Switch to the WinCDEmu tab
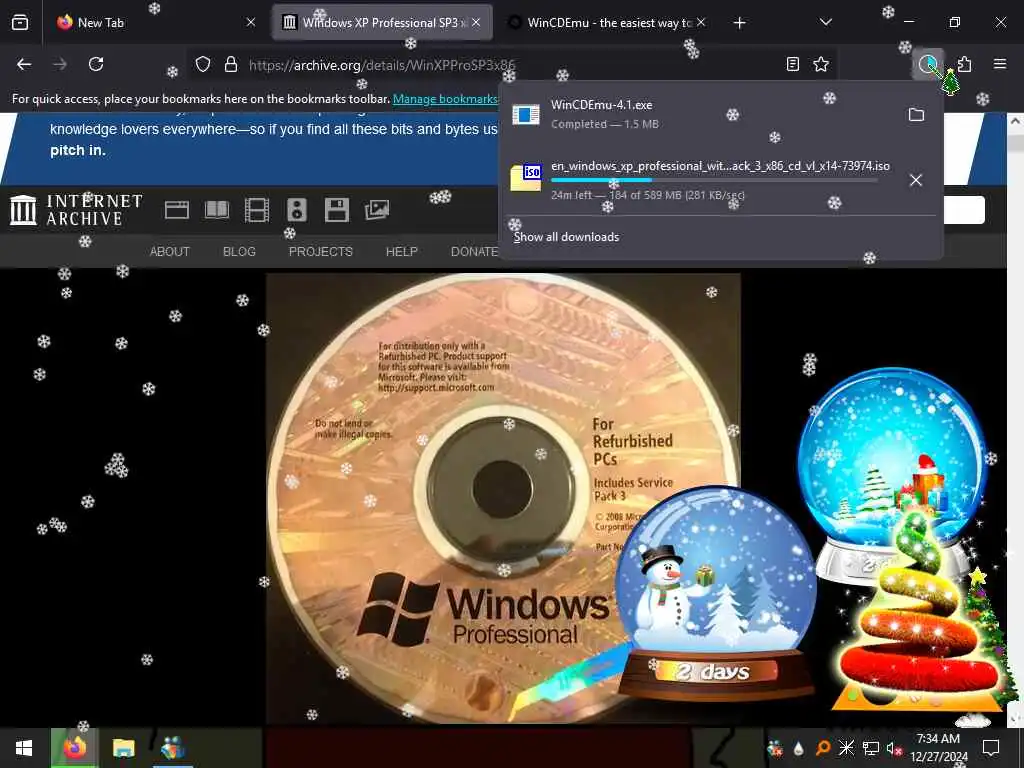Viewport: 1024px width, 768px height. point(607,23)
